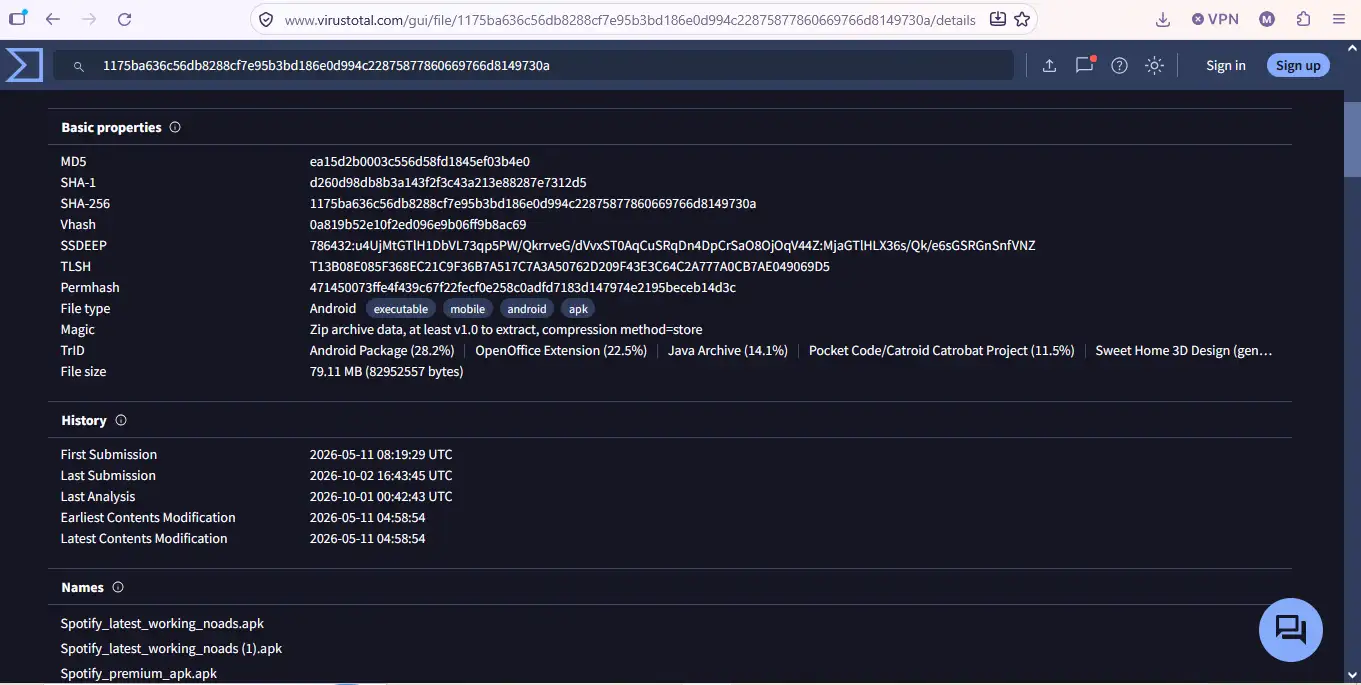
Task: Click the SSDEEP value
Action: tap(673, 245)
